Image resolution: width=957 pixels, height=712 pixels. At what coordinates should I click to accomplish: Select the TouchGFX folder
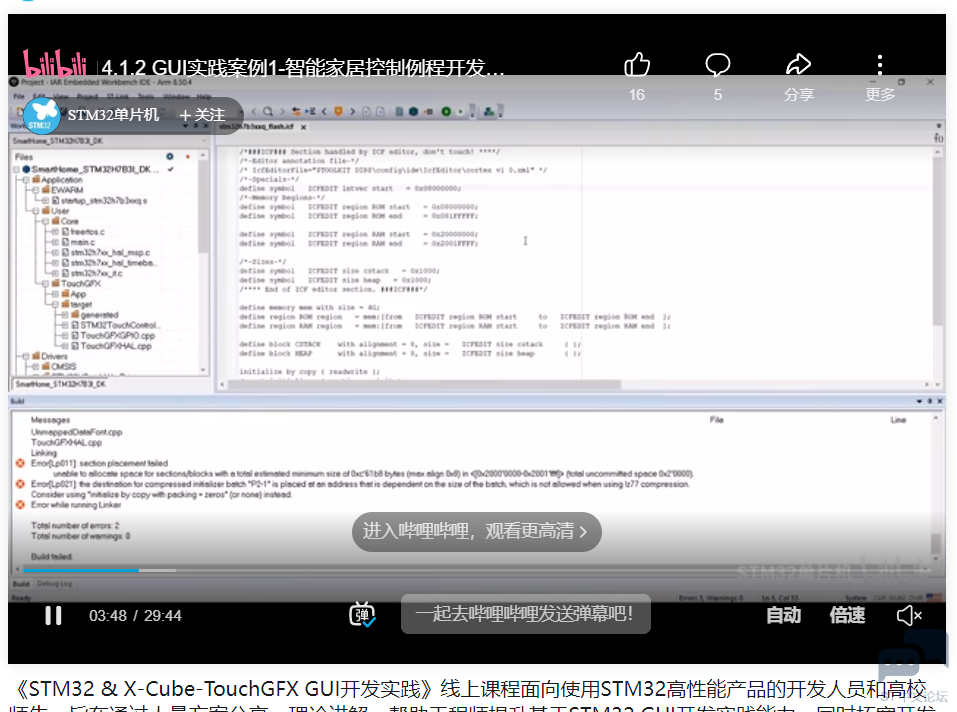tap(76, 284)
